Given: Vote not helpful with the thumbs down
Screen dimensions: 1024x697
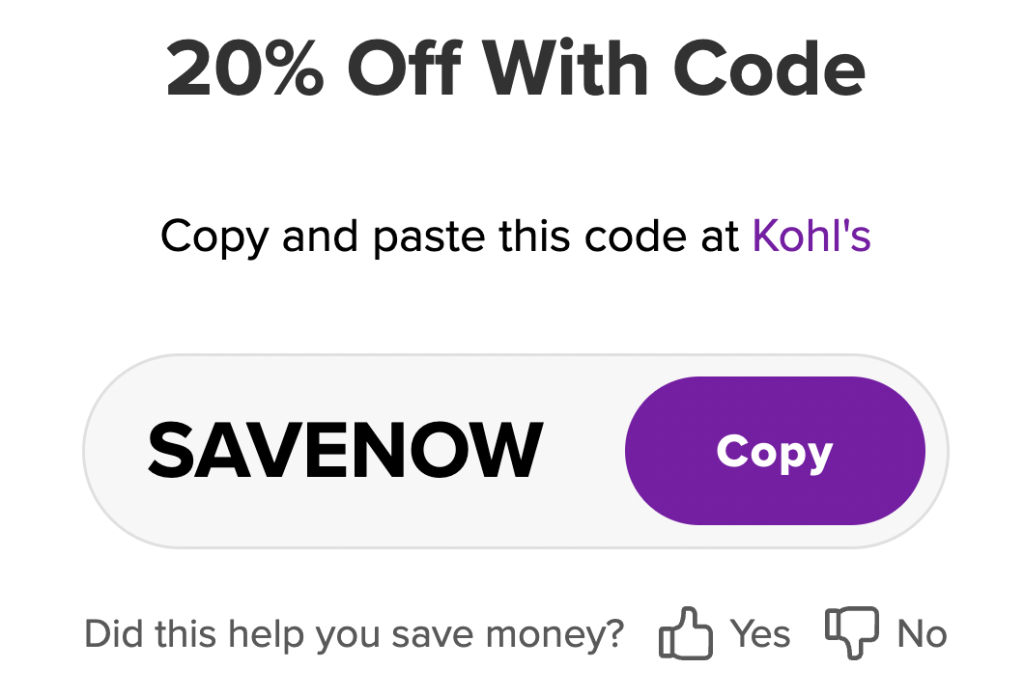Looking at the screenshot, I should click(x=852, y=632).
